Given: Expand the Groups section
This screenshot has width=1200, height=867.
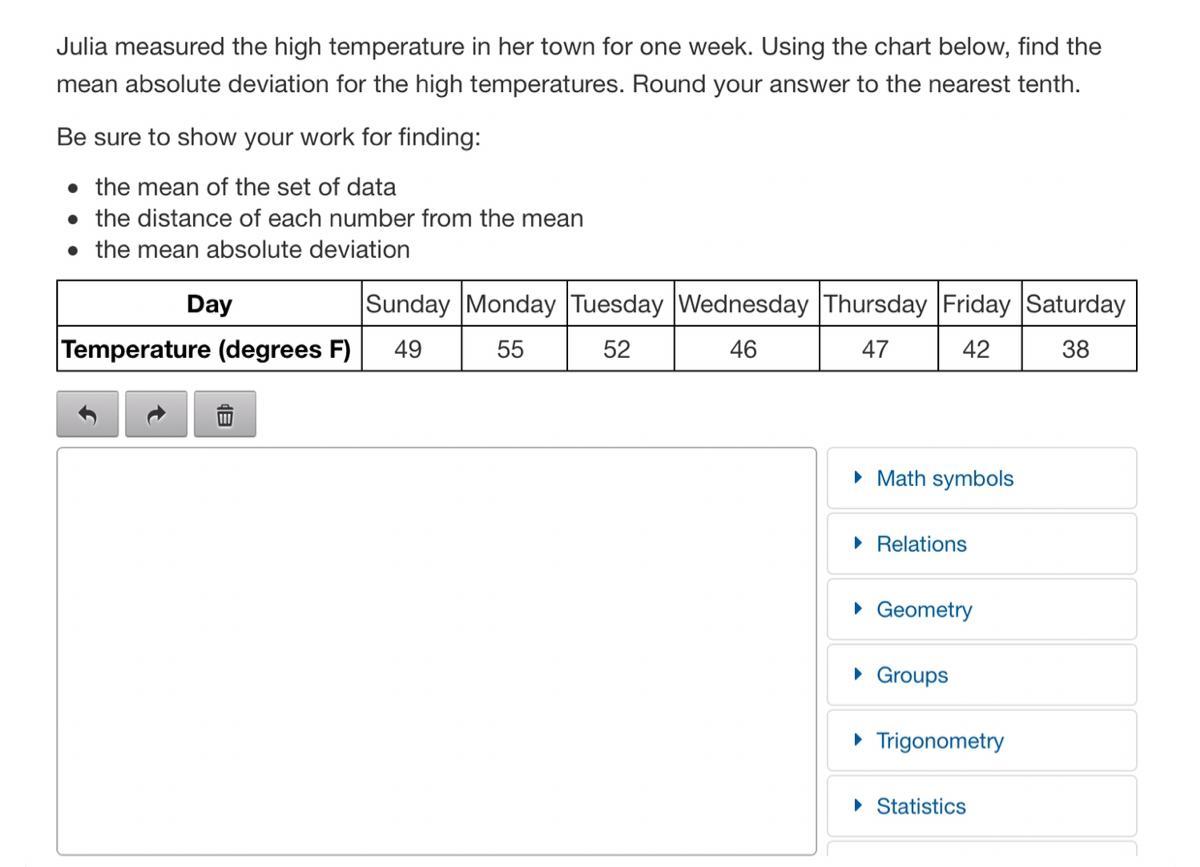Looking at the screenshot, I should (911, 675).
